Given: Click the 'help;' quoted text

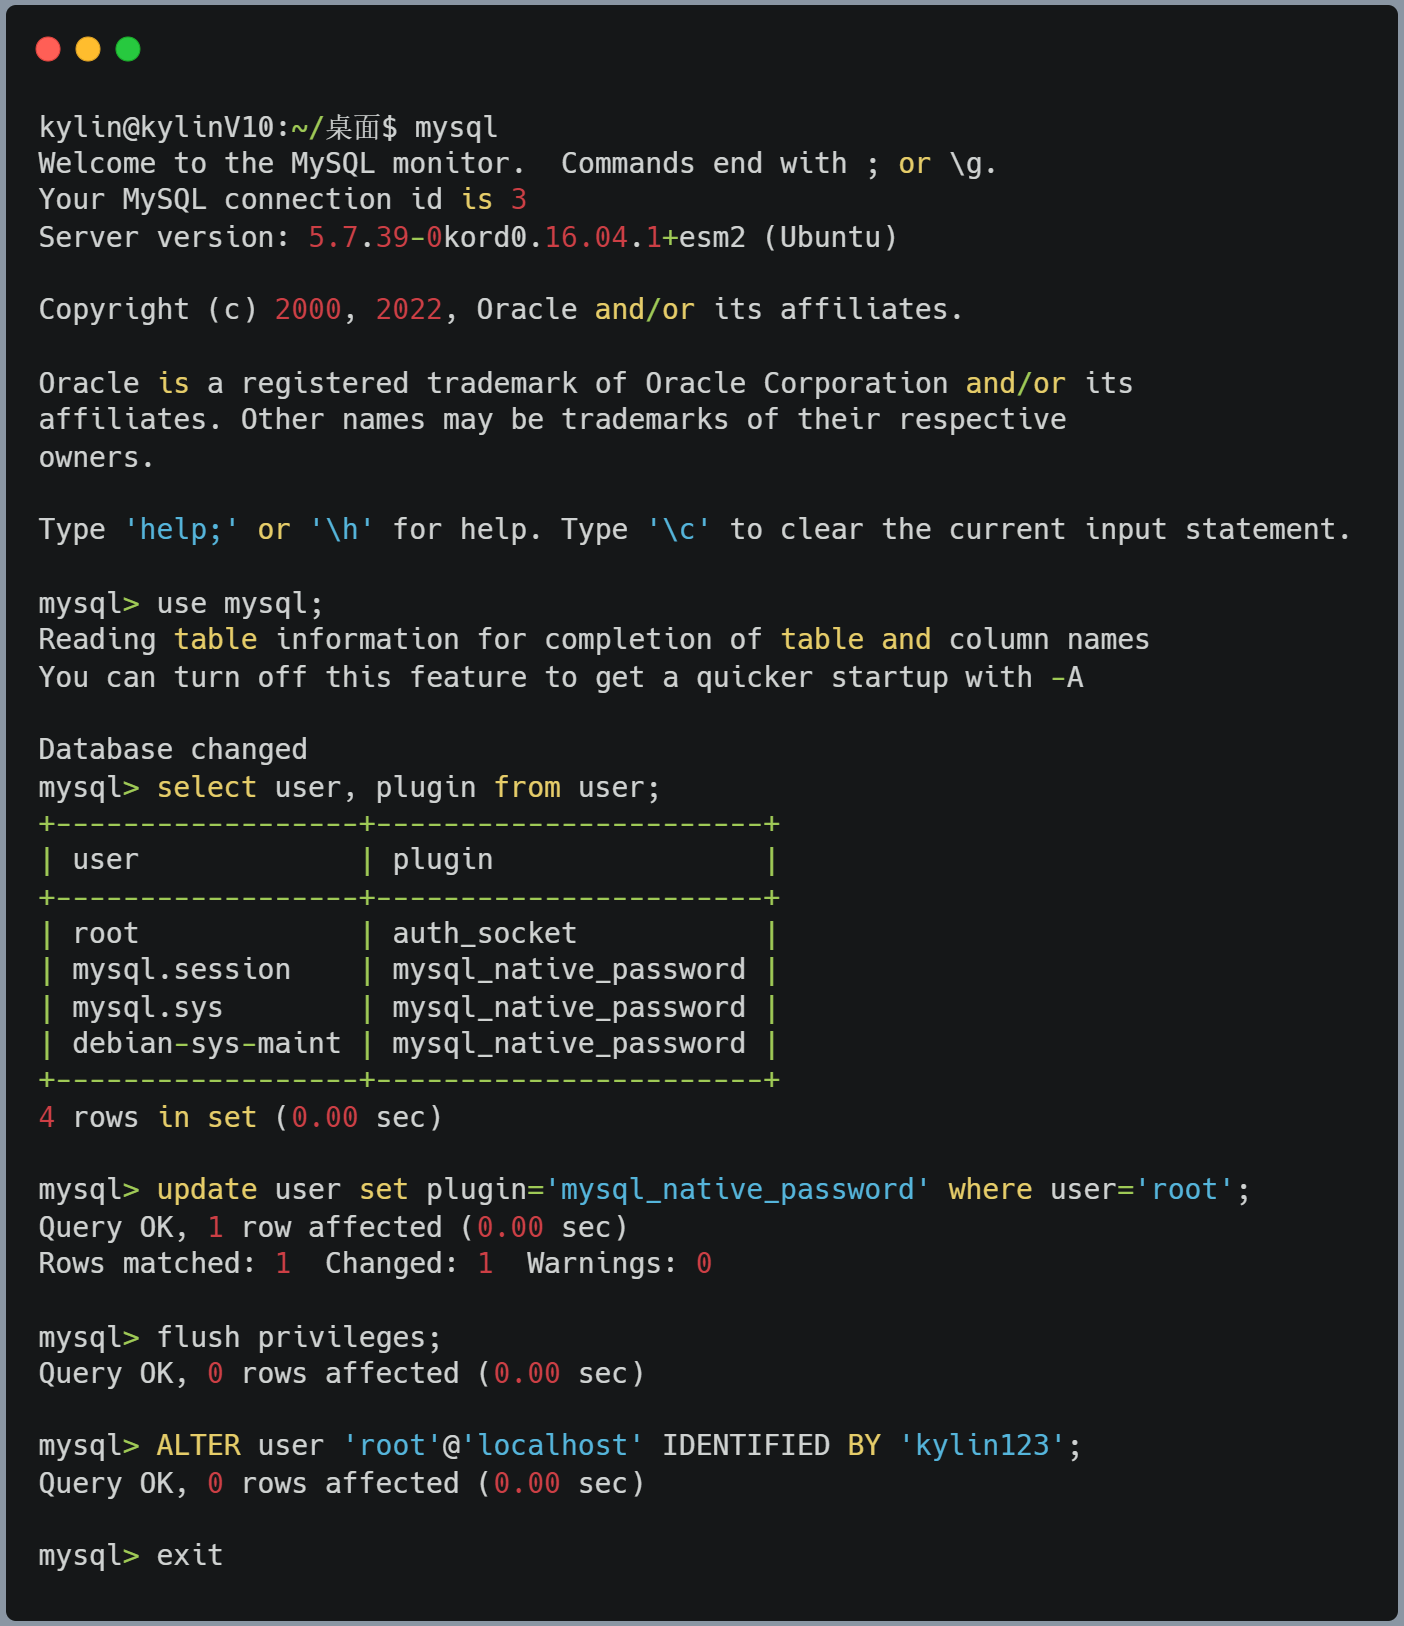Looking at the screenshot, I should click(x=181, y=529).
